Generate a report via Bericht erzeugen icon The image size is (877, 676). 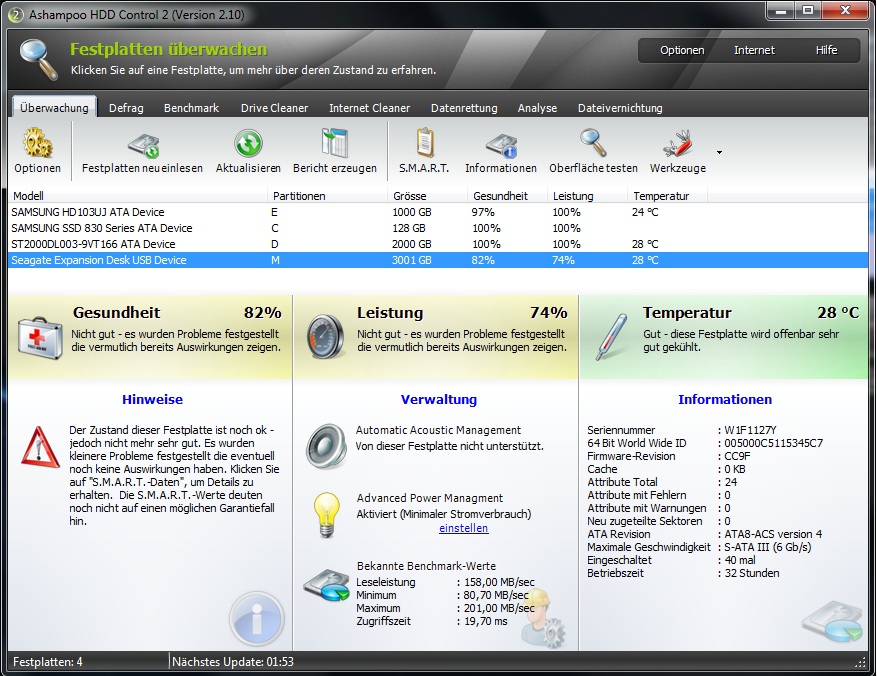(334, 143)
